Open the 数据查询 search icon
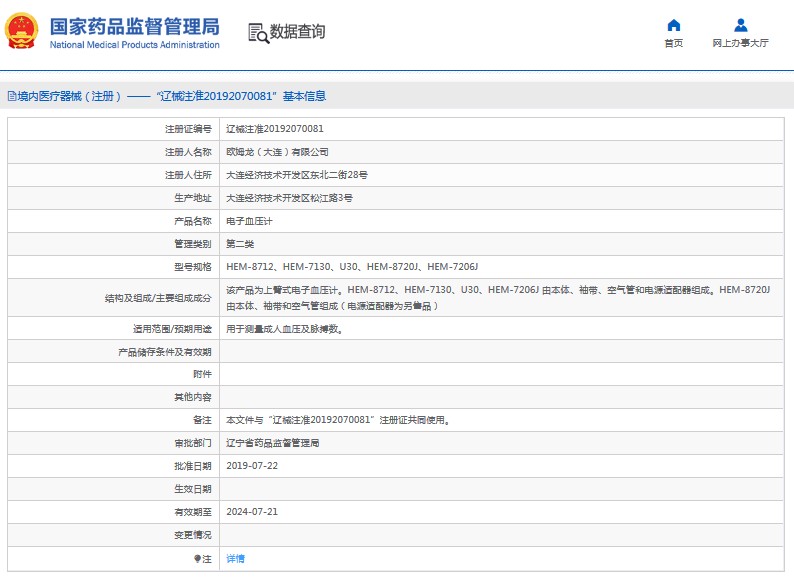794x577 pixels. pos(258,33)
